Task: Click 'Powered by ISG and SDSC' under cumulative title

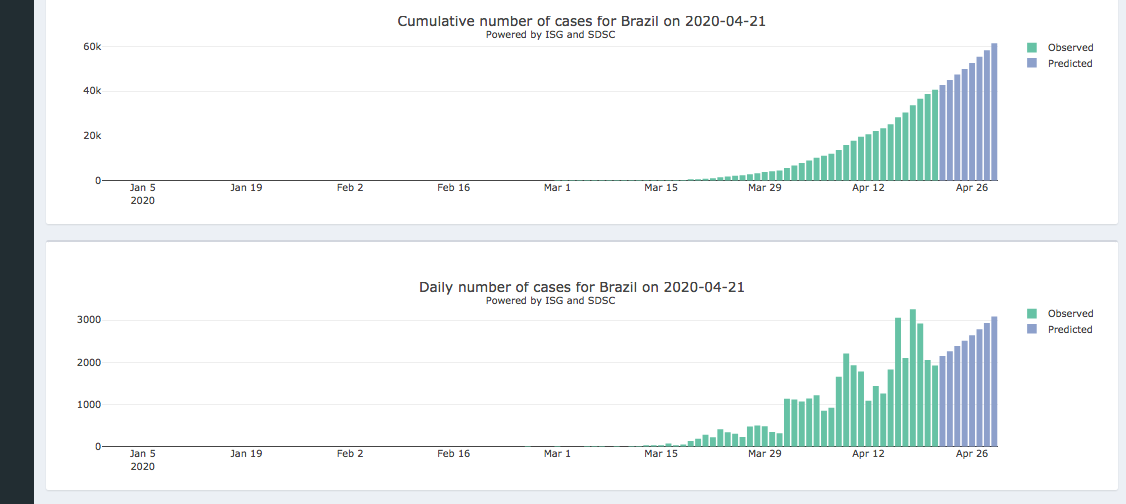Action: (550, 35)
